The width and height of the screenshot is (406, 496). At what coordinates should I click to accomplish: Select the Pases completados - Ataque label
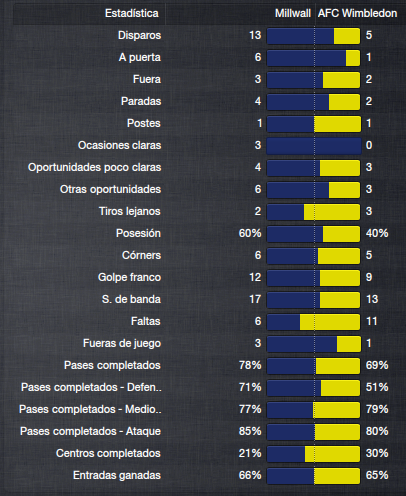[90, 431]
